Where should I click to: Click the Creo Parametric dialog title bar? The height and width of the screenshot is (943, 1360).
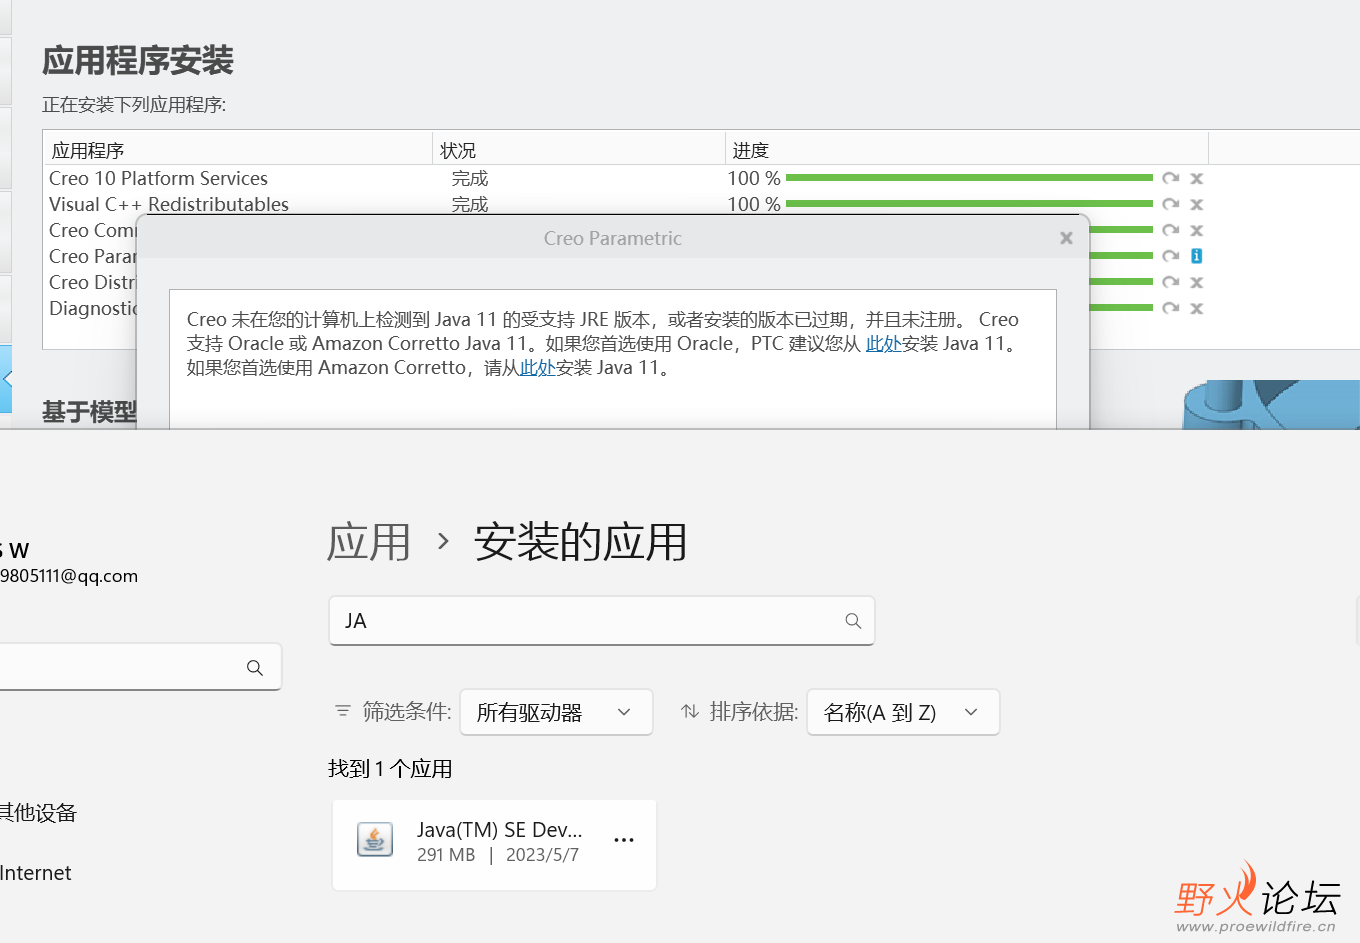pyautogui.click(x=612, y=238)
